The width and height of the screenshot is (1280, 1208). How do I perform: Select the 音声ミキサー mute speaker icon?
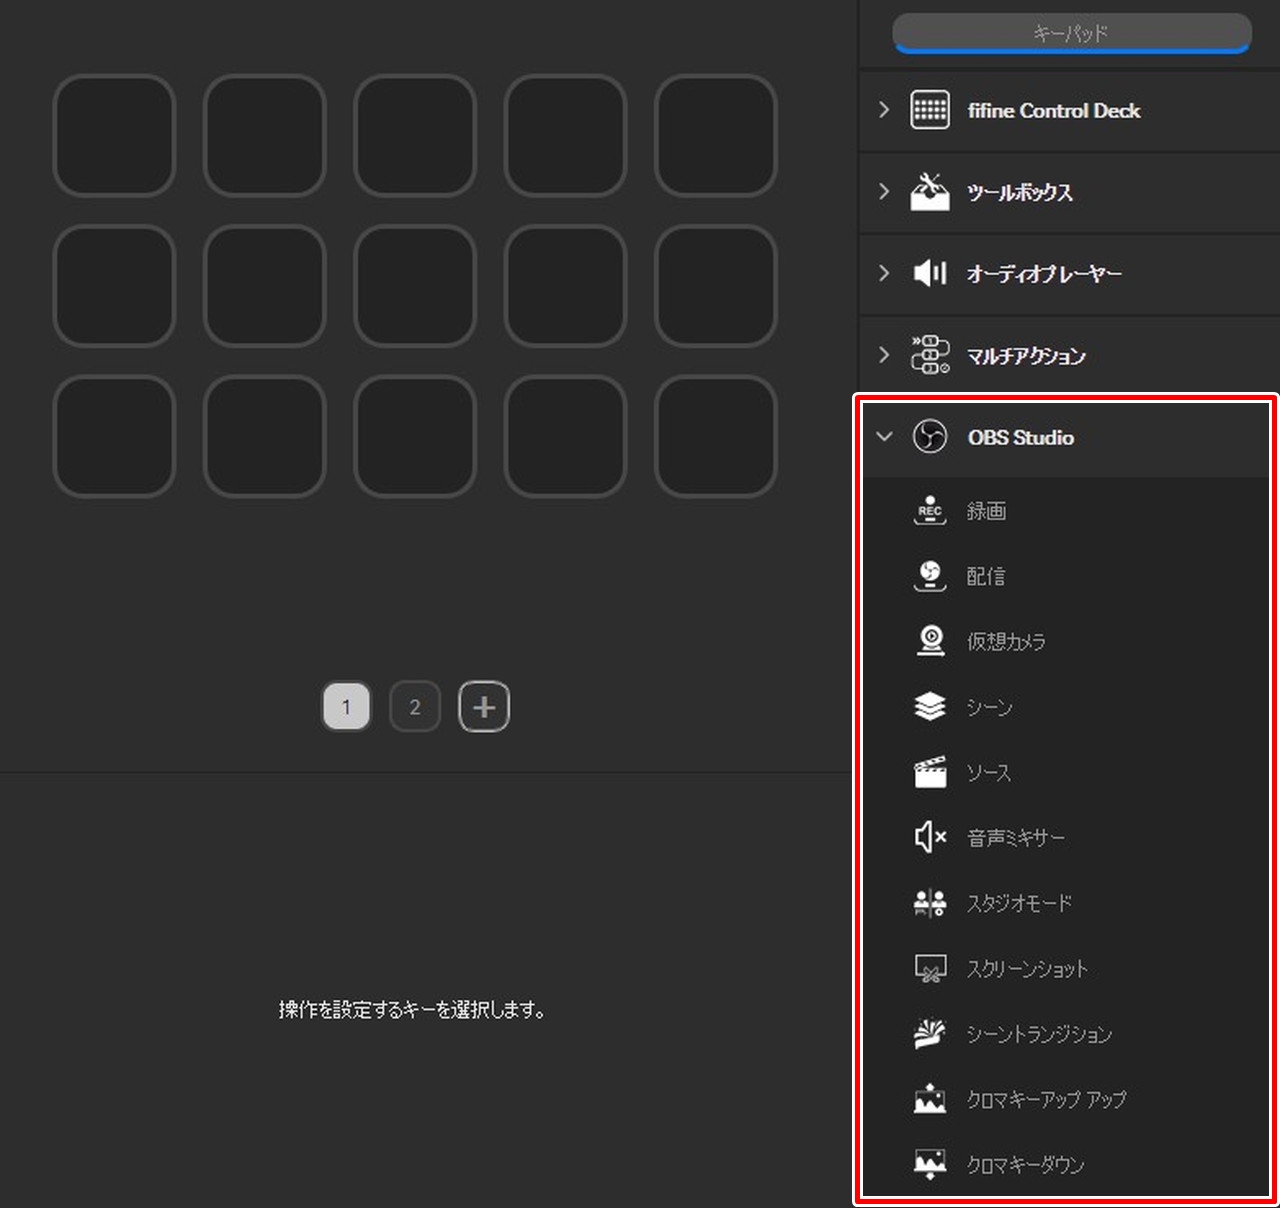tap(930, 837)
